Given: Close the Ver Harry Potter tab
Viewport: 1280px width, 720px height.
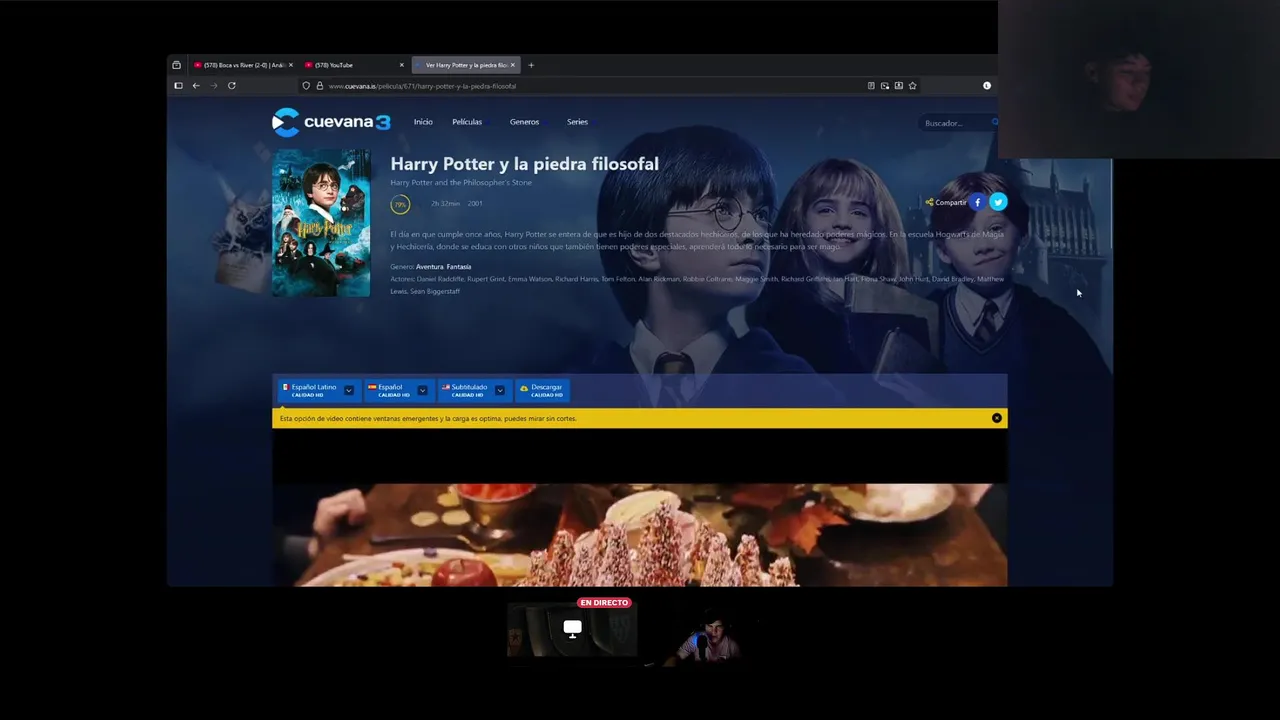Looking at the screenshot, I should click(513, 65).
